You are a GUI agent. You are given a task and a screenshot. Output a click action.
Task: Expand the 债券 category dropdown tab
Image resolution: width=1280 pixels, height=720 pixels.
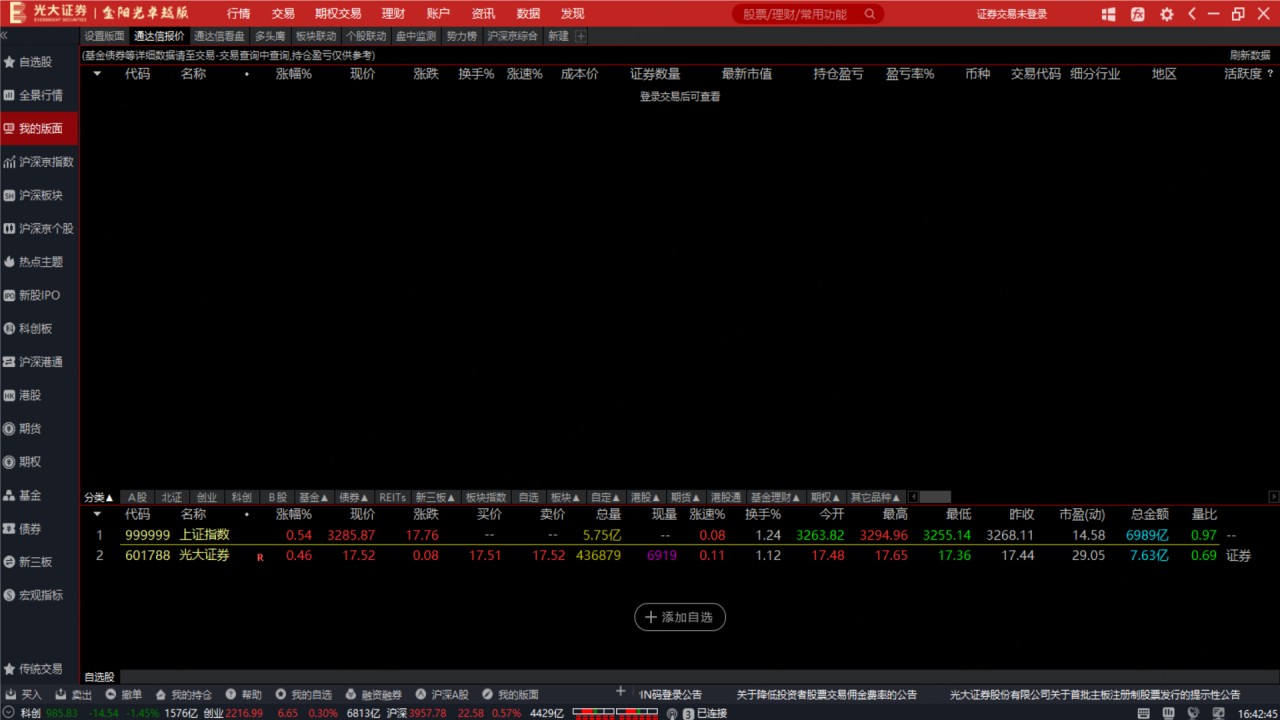(352, 497)
